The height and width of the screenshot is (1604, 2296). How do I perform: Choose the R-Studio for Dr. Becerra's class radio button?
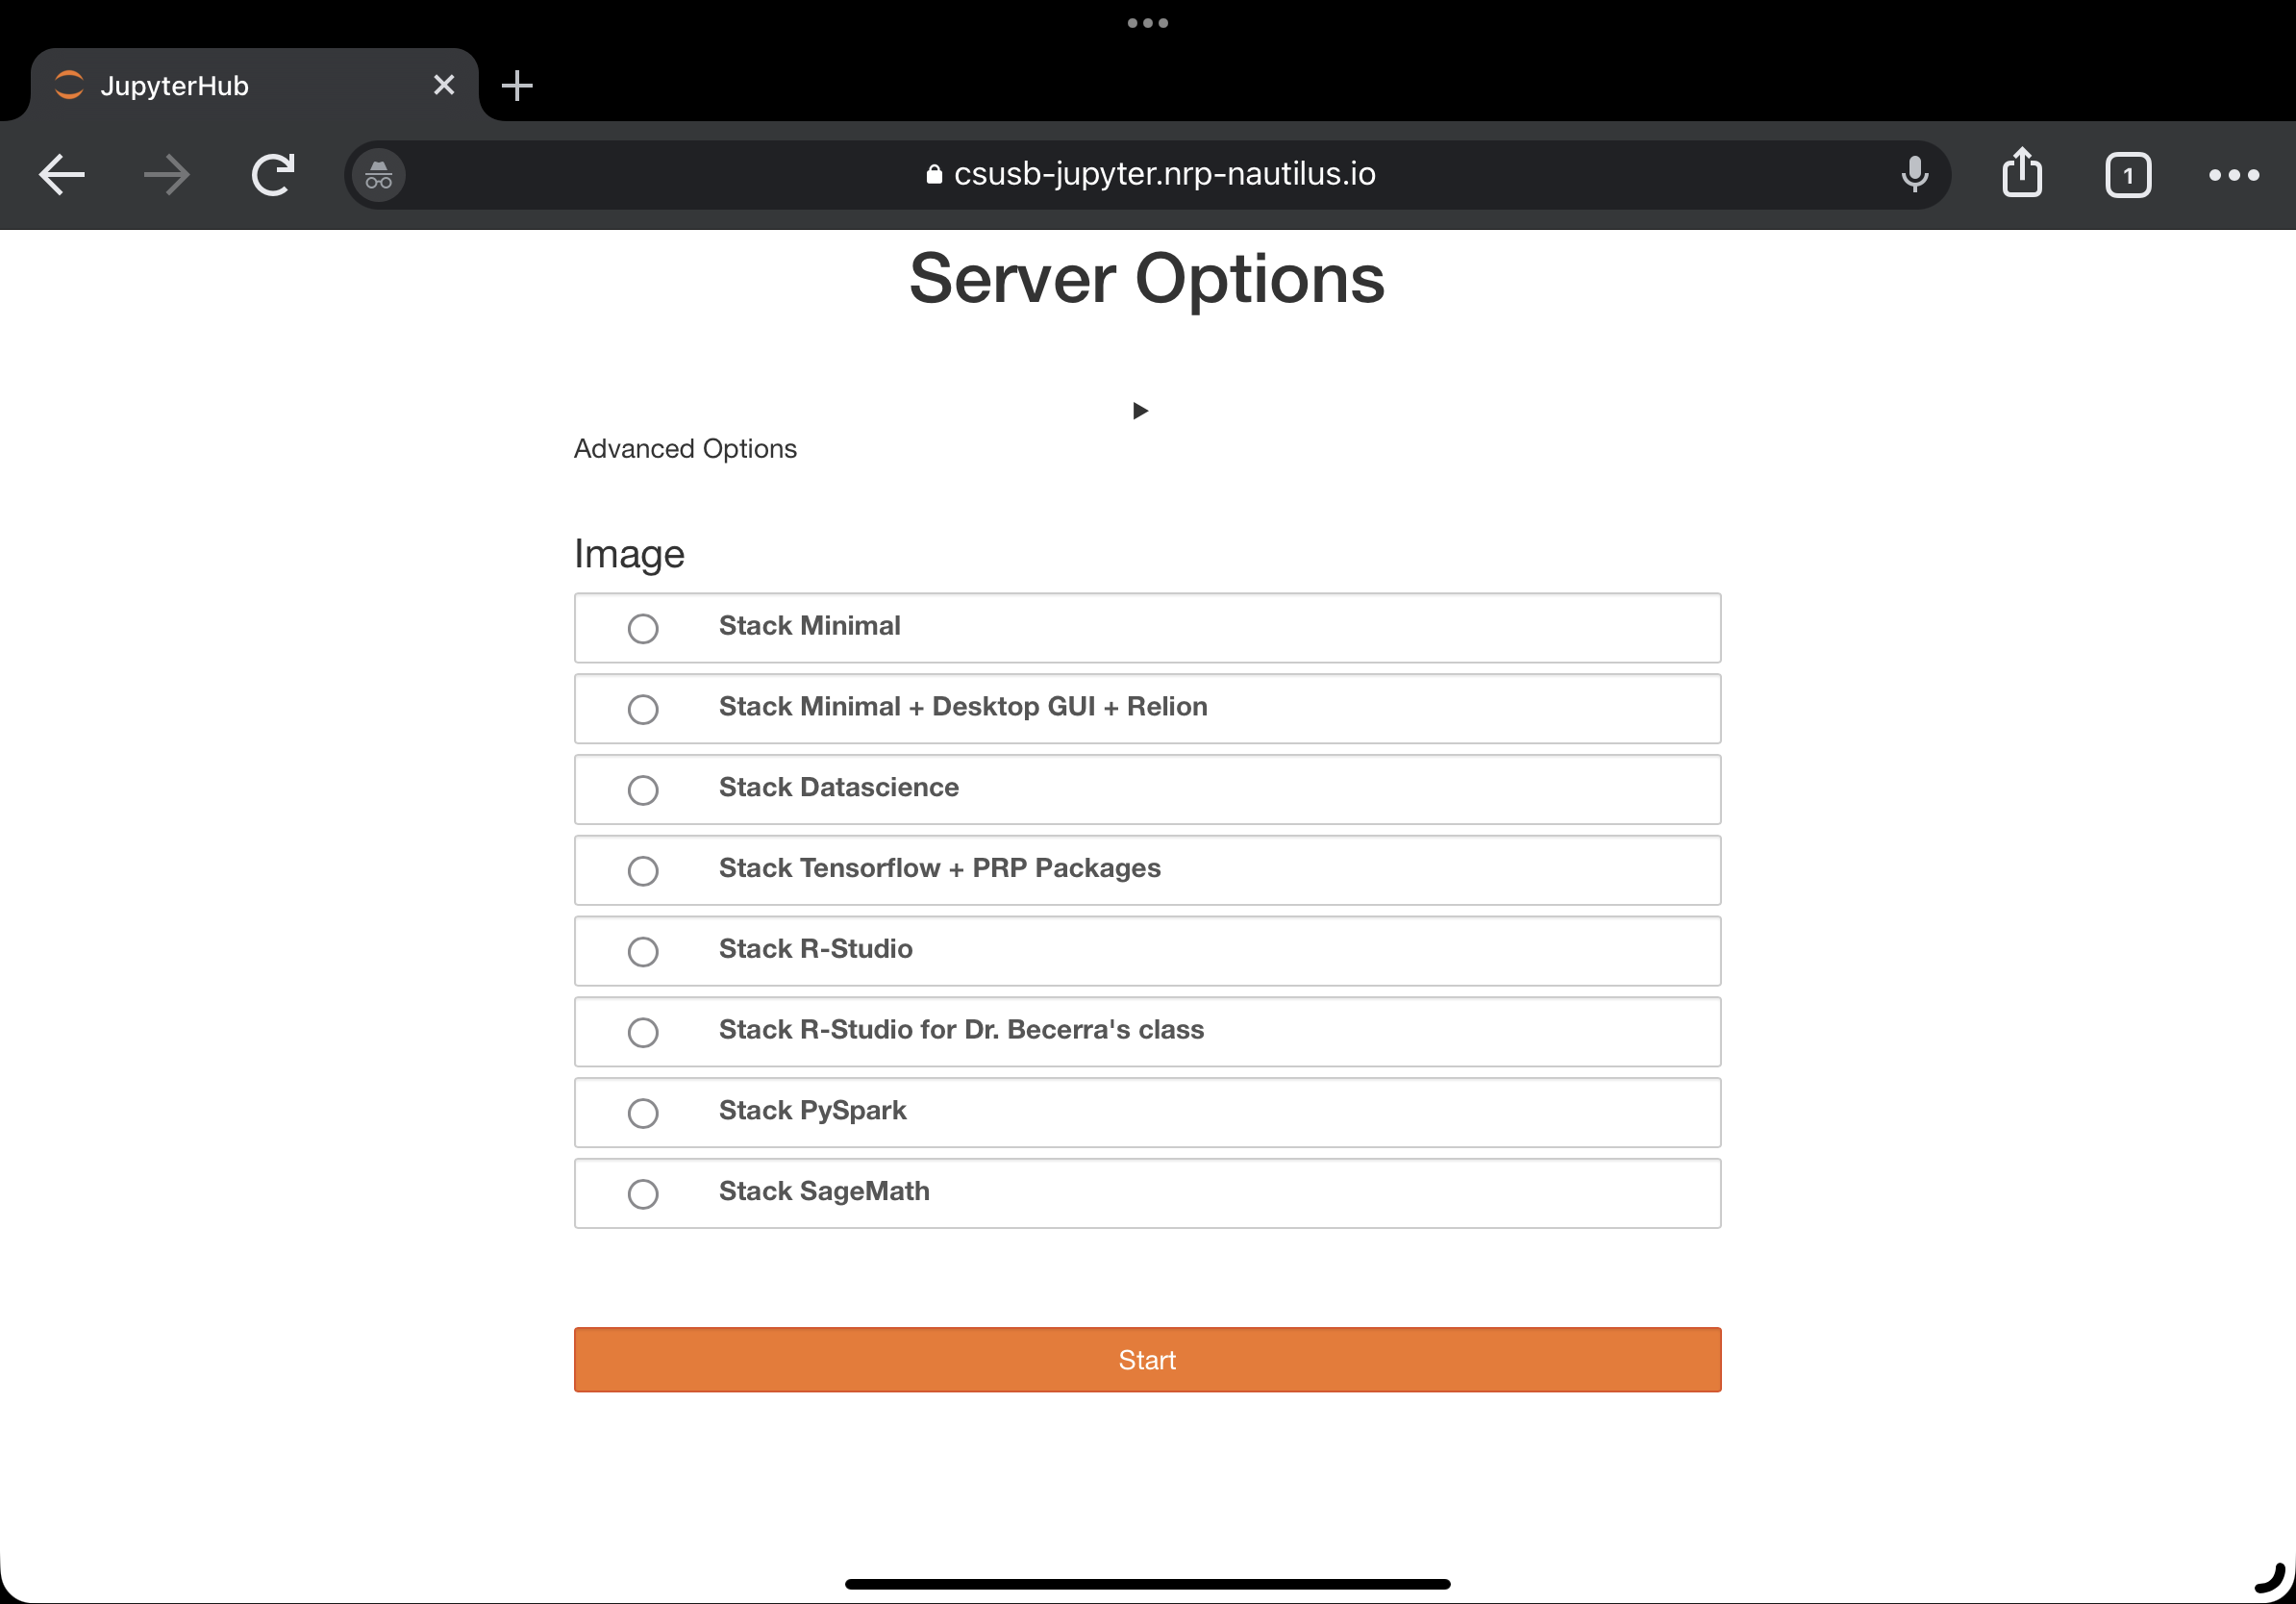[643, 1033]
